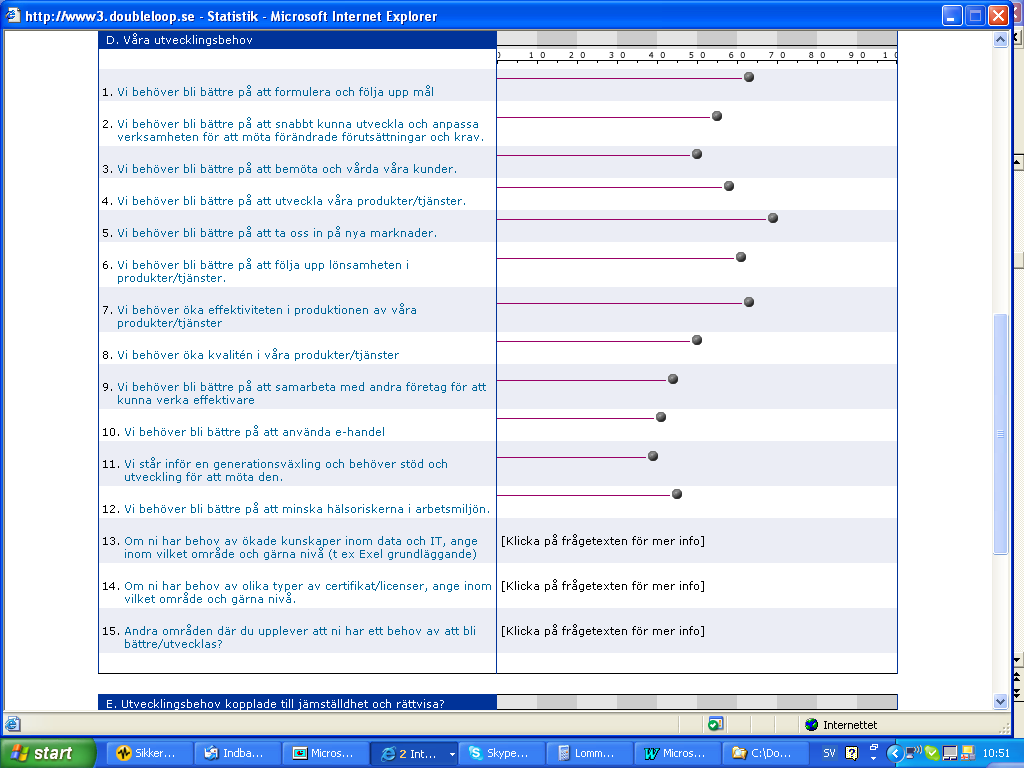Open question 11 about generationsväxling

[286, 471]
